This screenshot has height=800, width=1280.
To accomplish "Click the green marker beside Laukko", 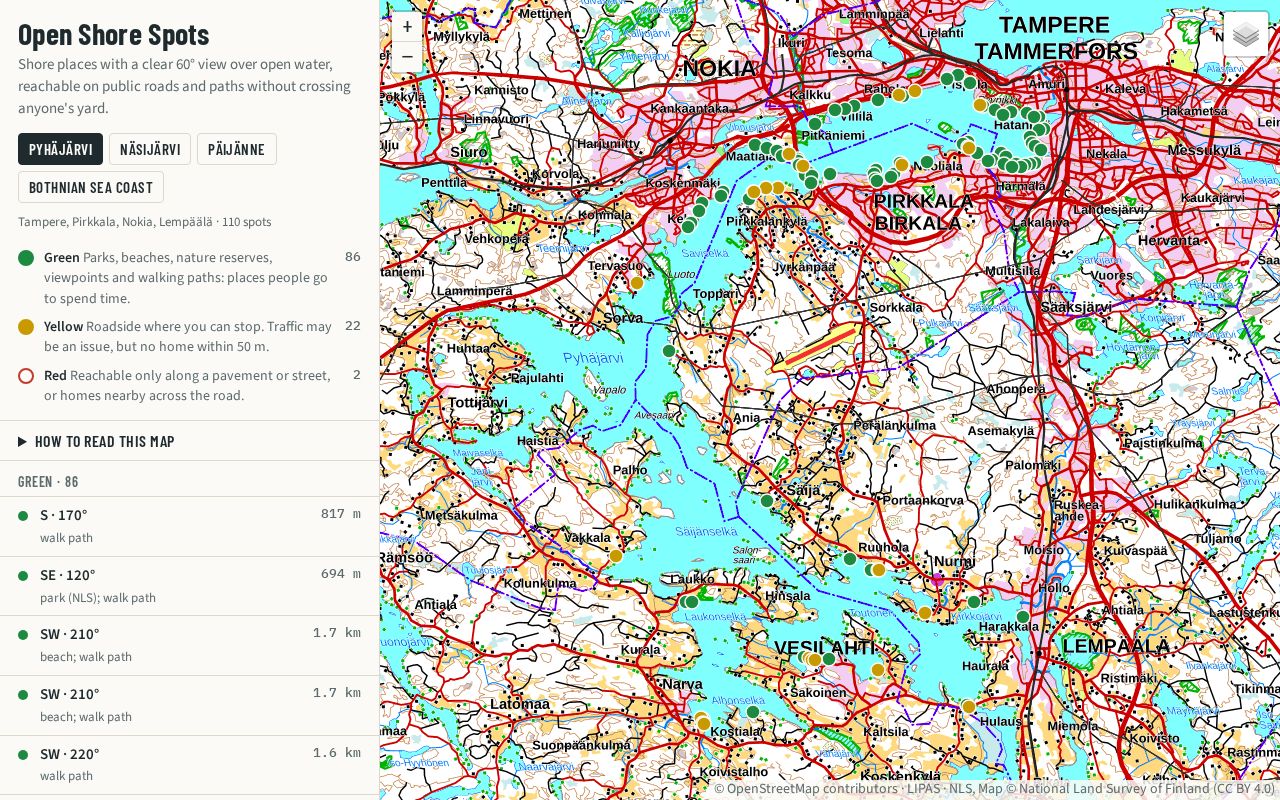I will pos(691,602).
